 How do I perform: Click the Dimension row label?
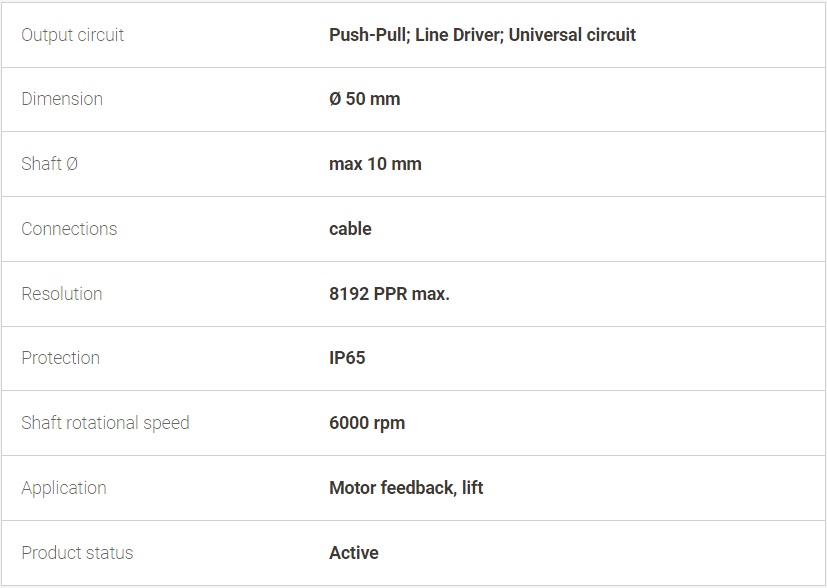click(62, 99)
